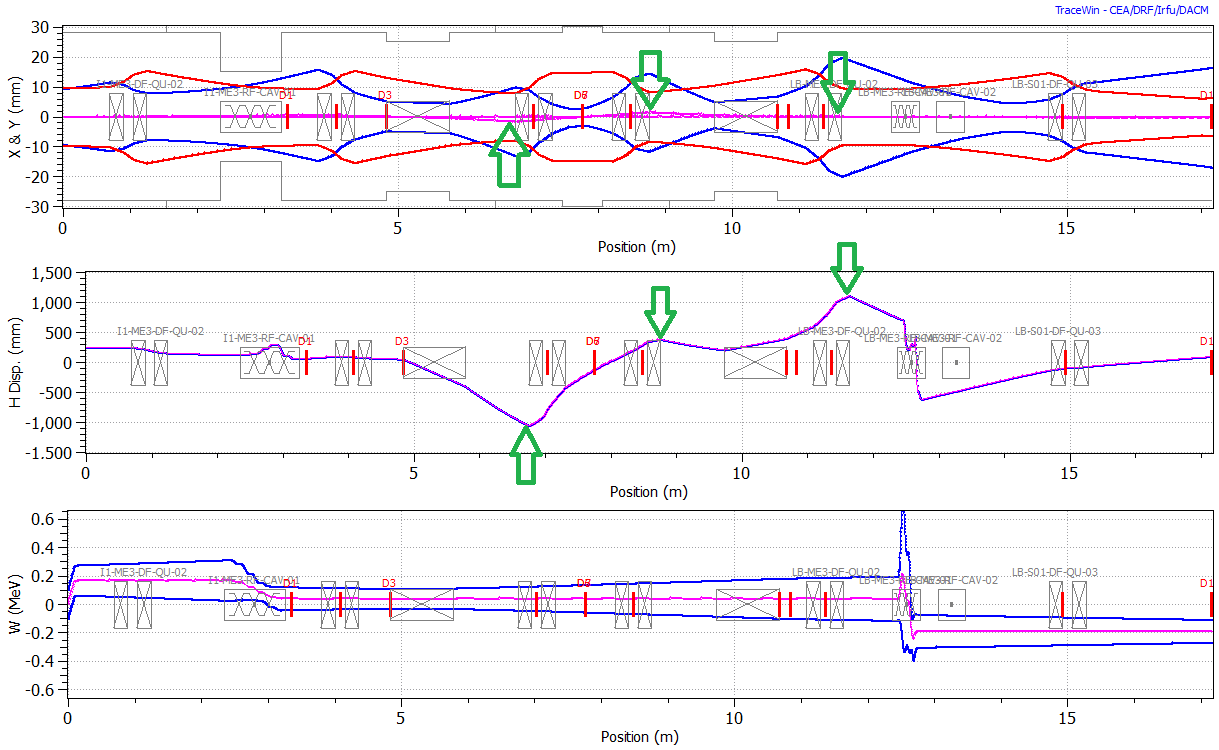Click CAV-02 square cavity symbol in H Disp. chart
This screenshot has height=750, width=1219.
click(x=957, y=362)
